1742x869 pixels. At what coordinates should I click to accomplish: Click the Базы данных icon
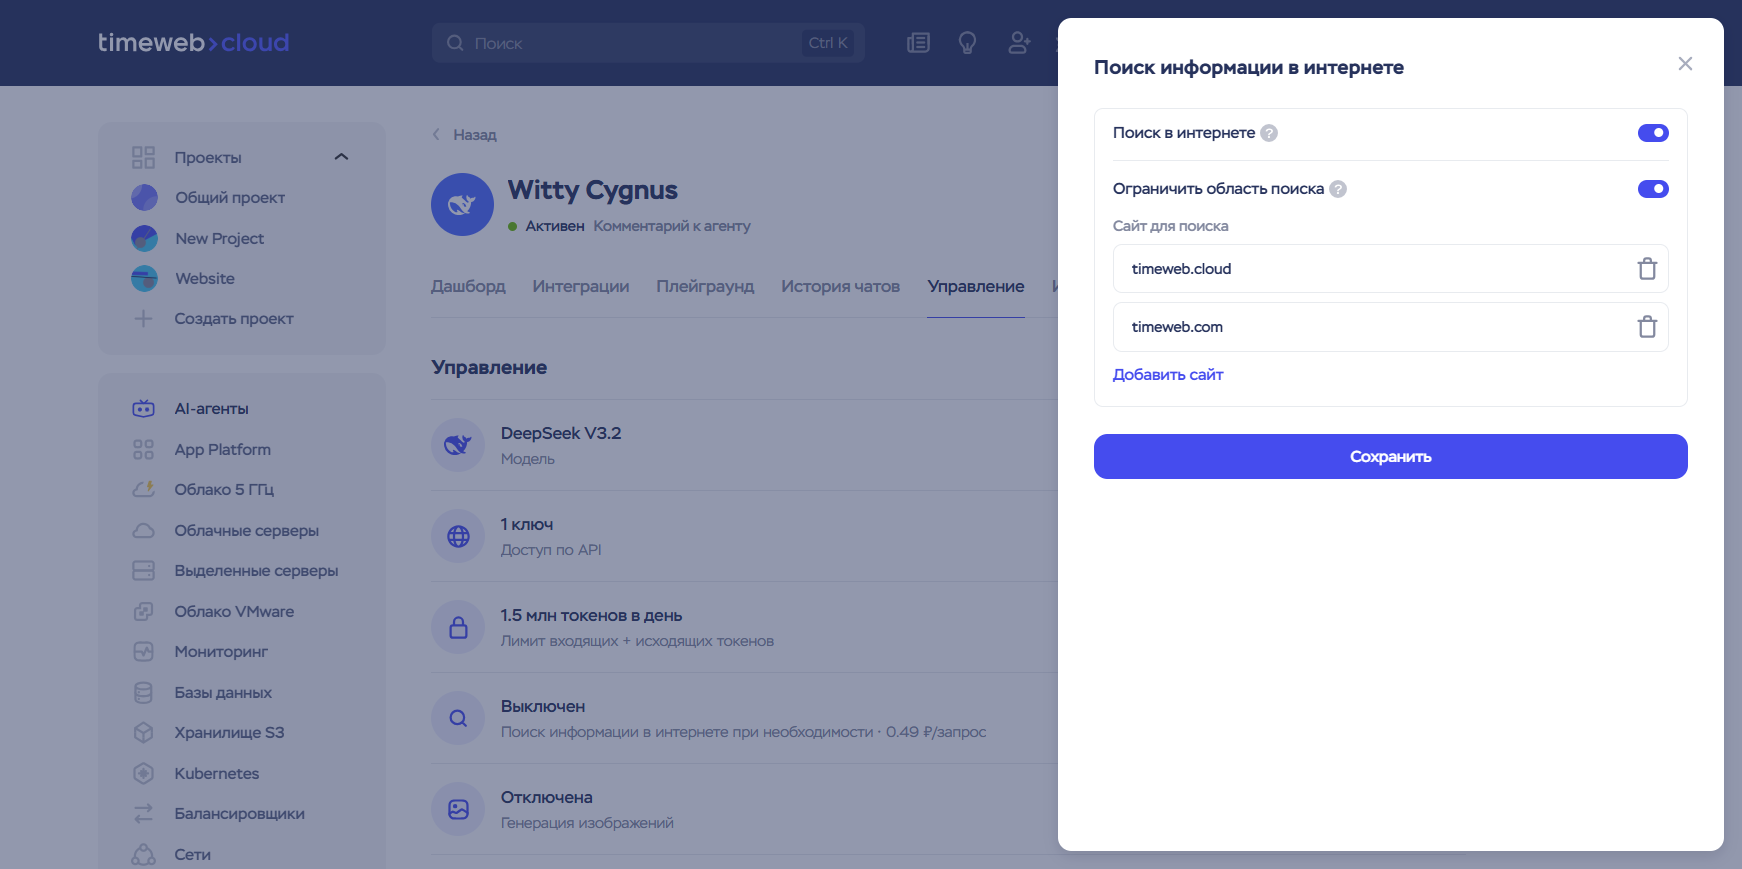143,692
